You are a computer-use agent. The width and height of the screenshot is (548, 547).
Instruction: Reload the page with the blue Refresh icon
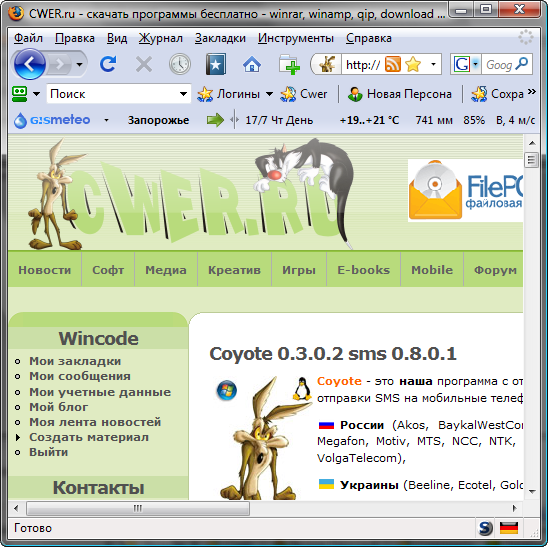(x=108, y=64)
